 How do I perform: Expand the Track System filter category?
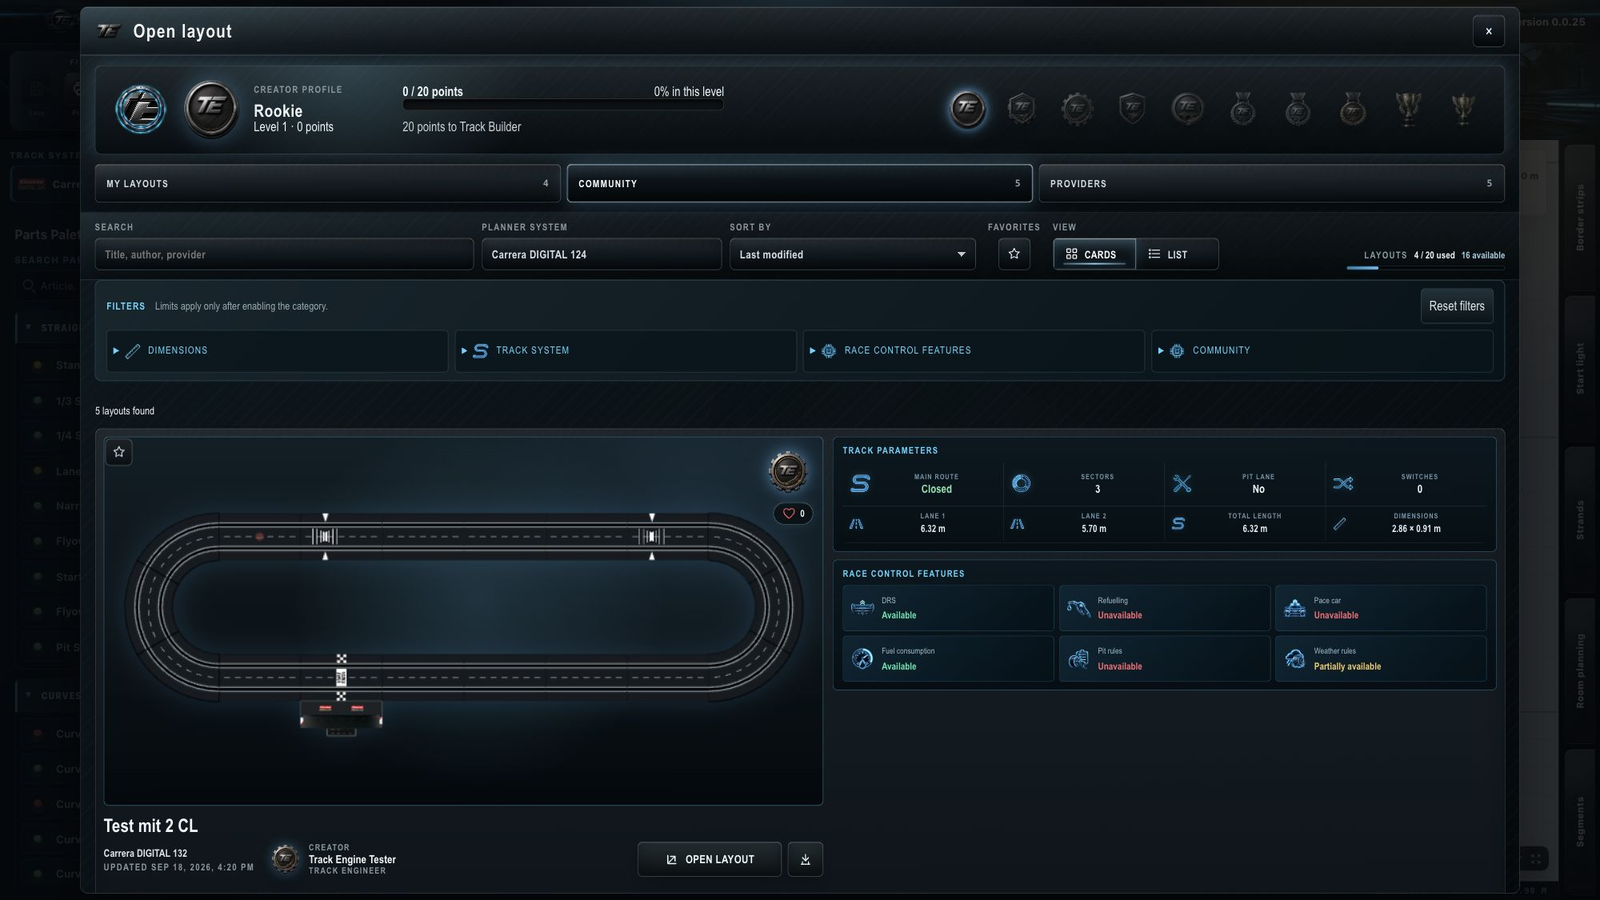click(625, 351)
